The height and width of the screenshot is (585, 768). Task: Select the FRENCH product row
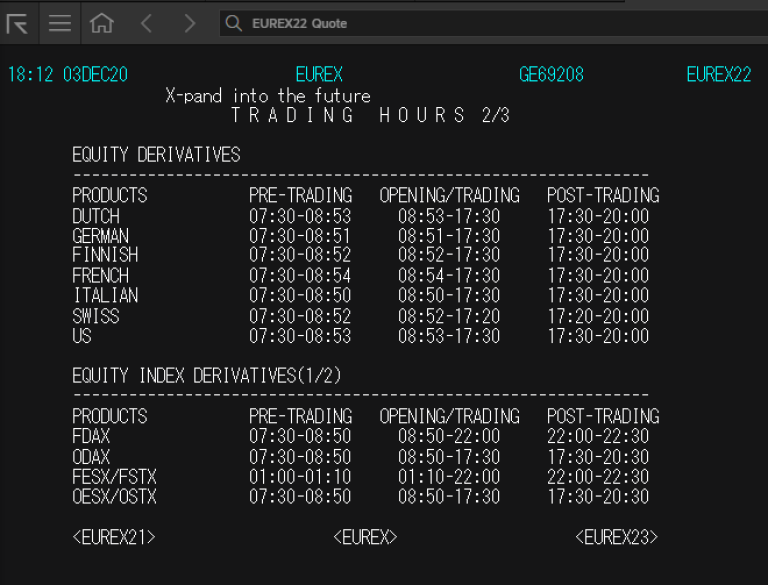pyautogui.click(x=360, y=276)
